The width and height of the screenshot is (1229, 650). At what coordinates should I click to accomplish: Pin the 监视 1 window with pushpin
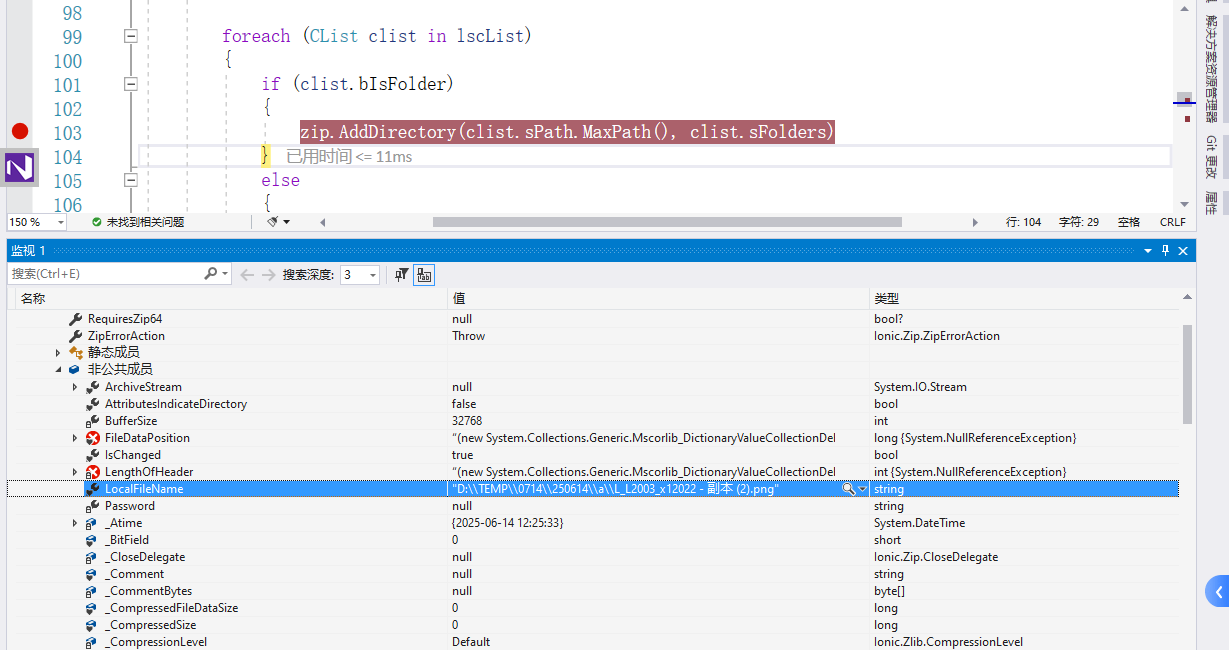click(x=1165, y=250)
